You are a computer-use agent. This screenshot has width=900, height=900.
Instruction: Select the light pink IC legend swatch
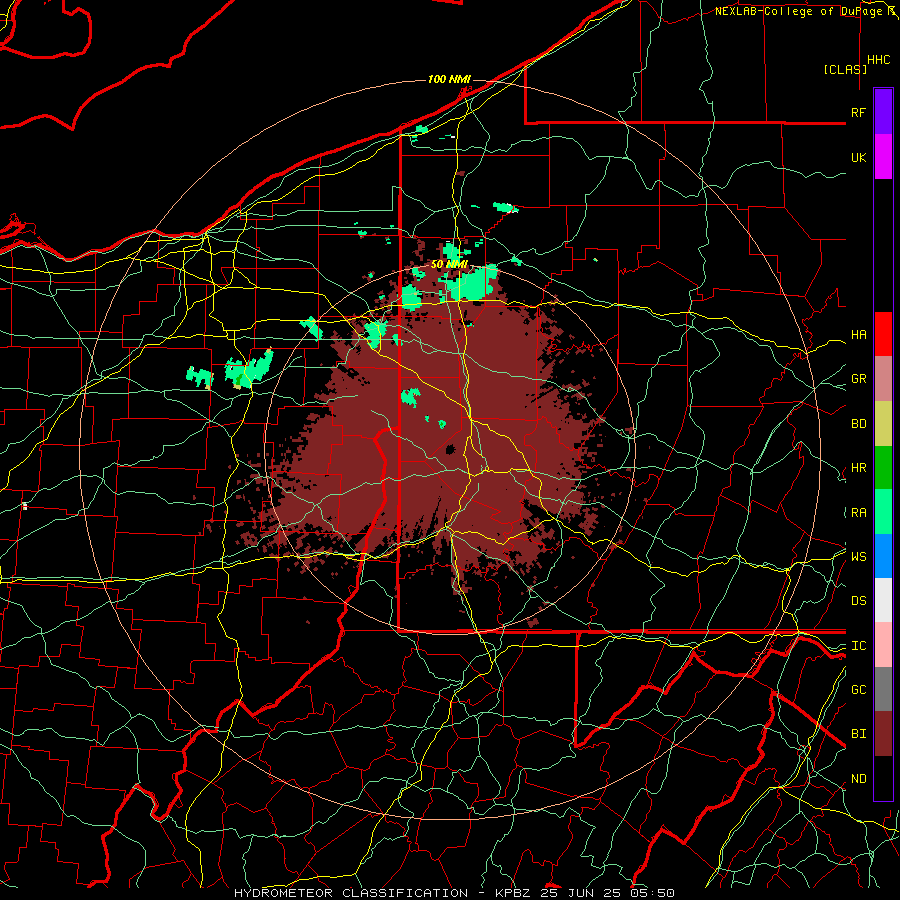pyautogui.click(x=883, y=645)
